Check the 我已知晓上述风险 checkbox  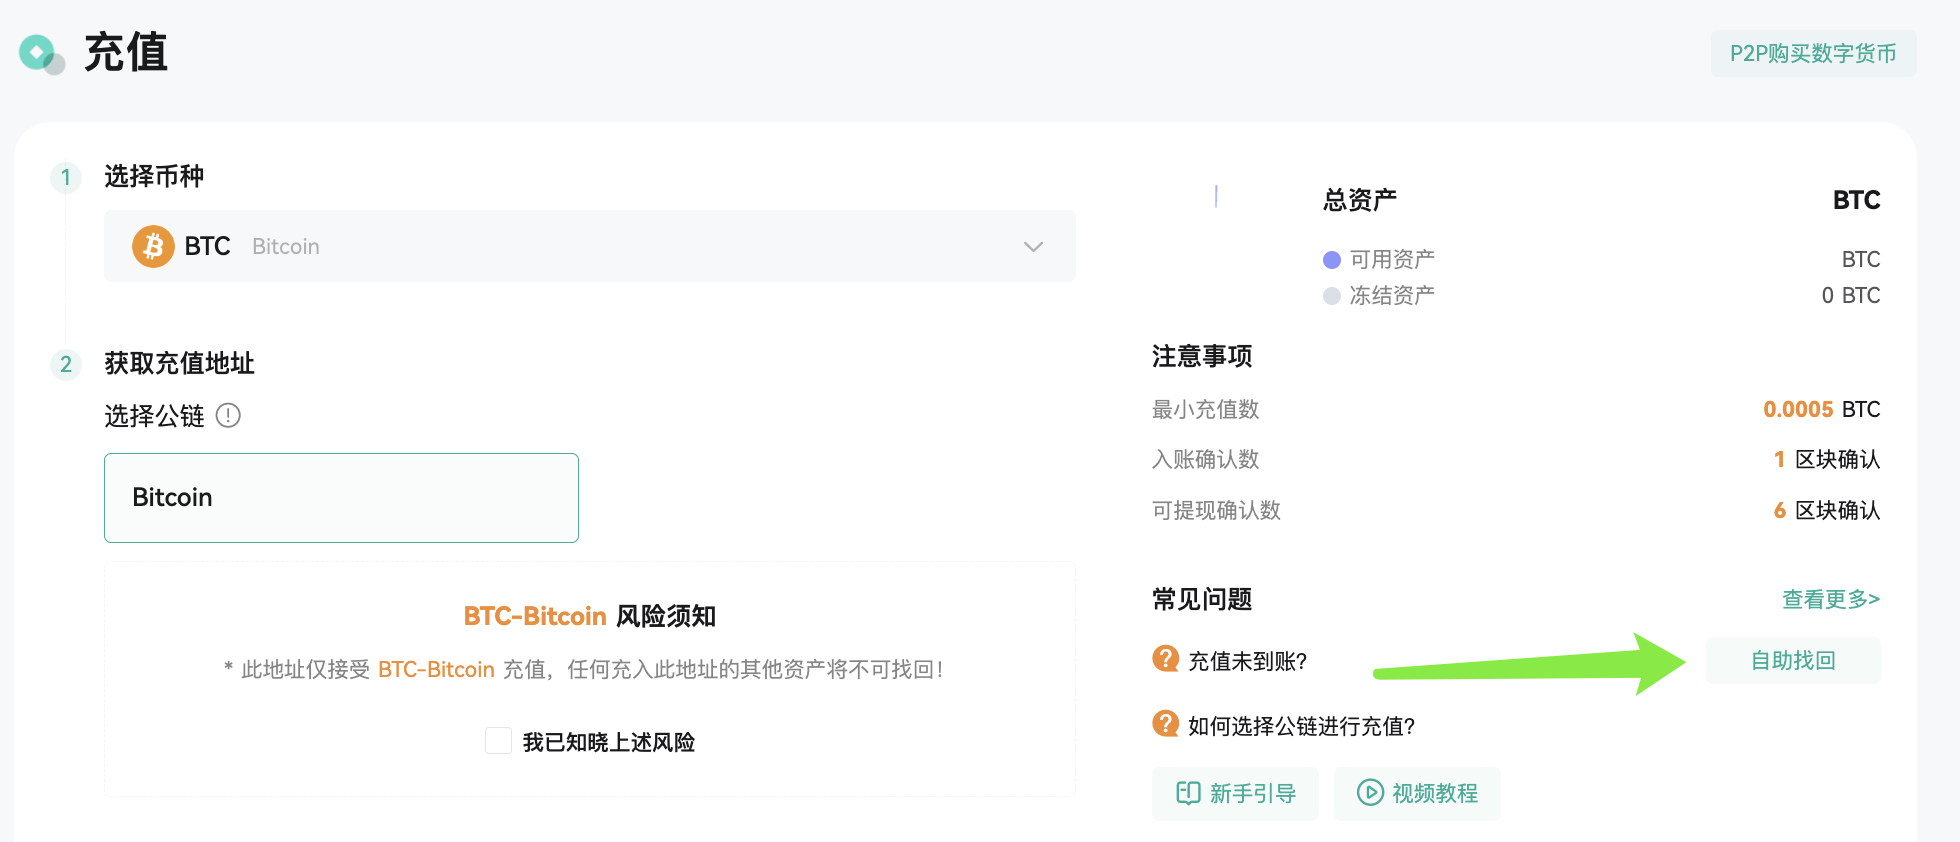coord(498,741)
